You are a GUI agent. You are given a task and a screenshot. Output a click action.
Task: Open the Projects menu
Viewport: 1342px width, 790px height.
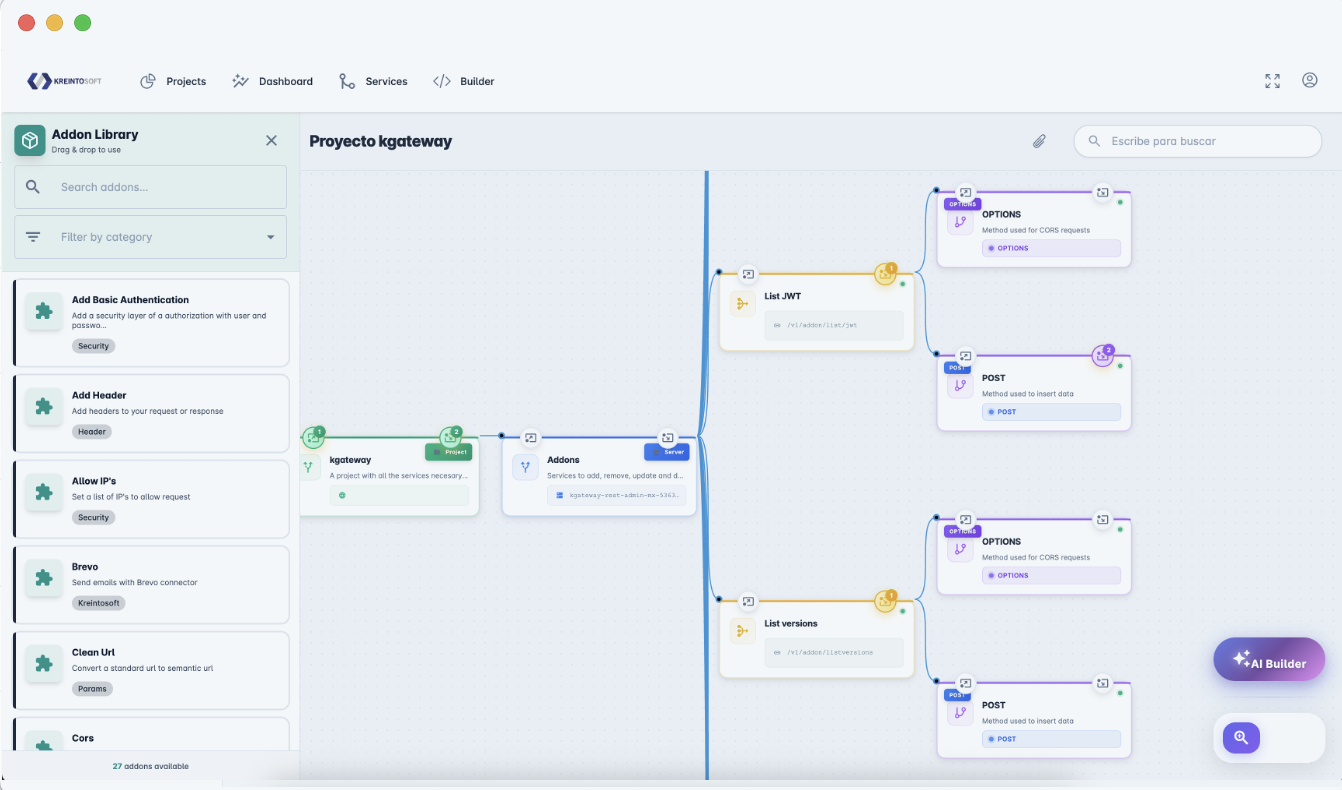coord(174,81)
